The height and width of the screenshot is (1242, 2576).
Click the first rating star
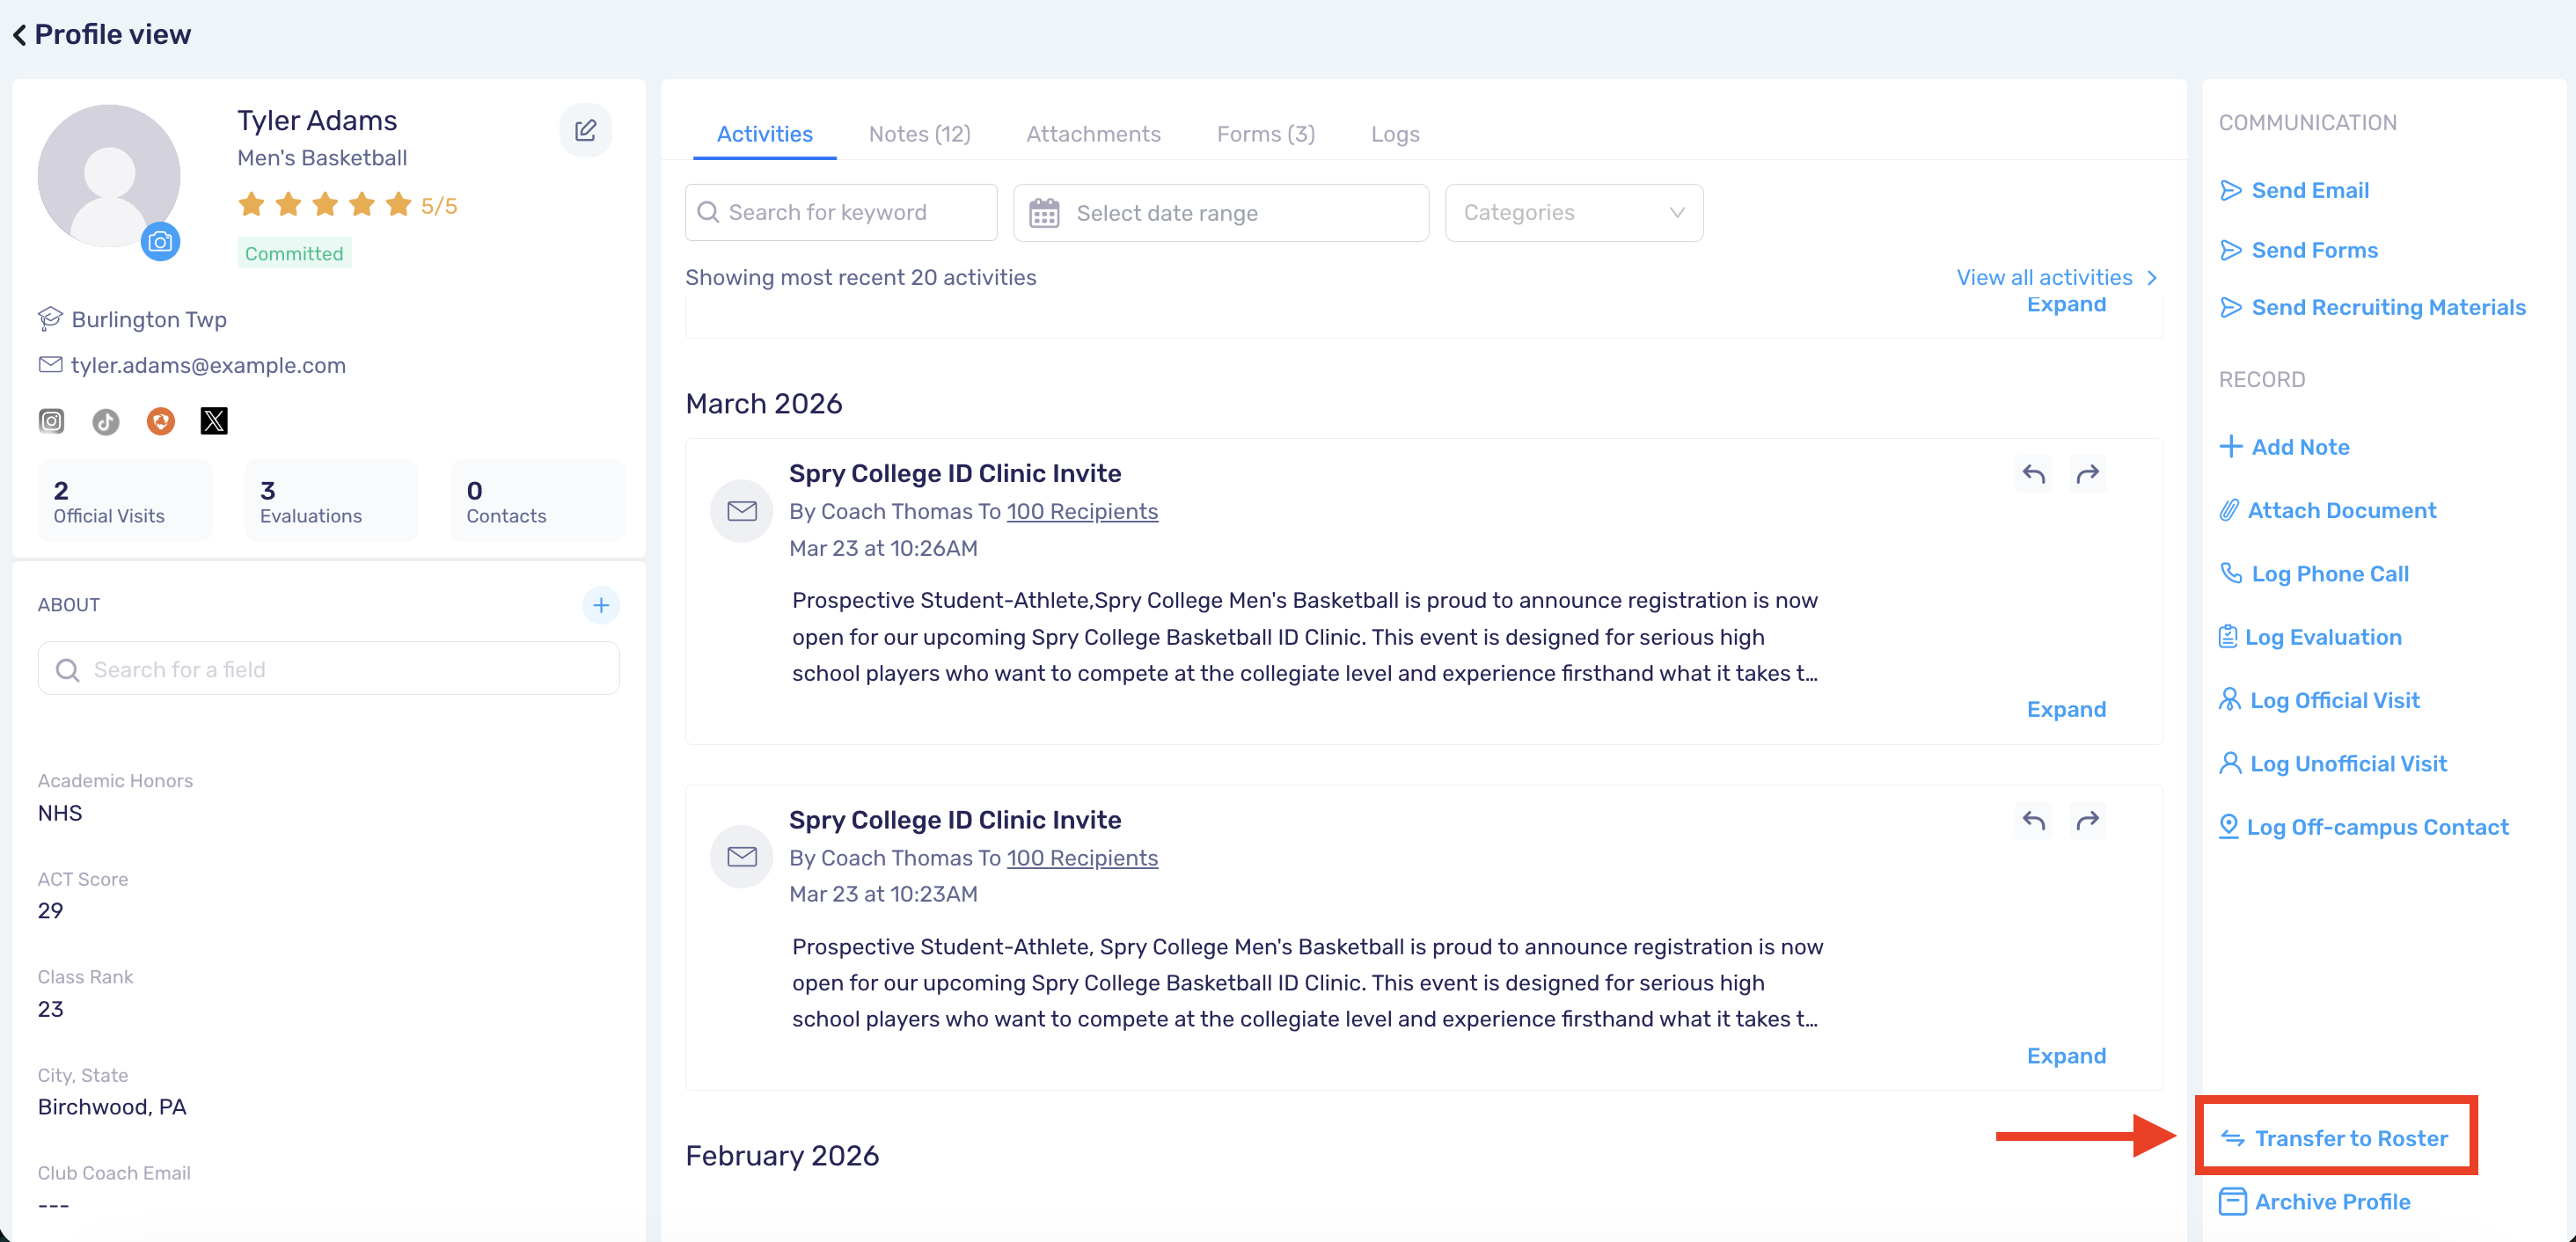(251, 205)
